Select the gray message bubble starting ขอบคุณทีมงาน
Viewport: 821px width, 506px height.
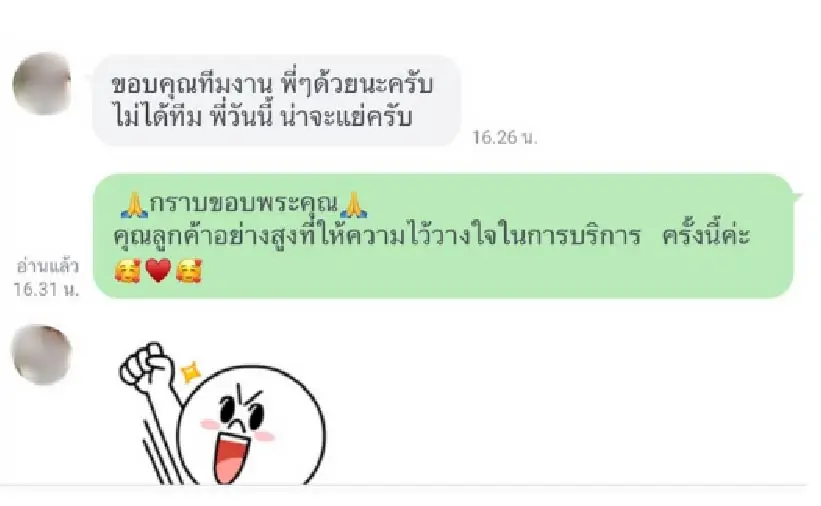tap(276, 101)
